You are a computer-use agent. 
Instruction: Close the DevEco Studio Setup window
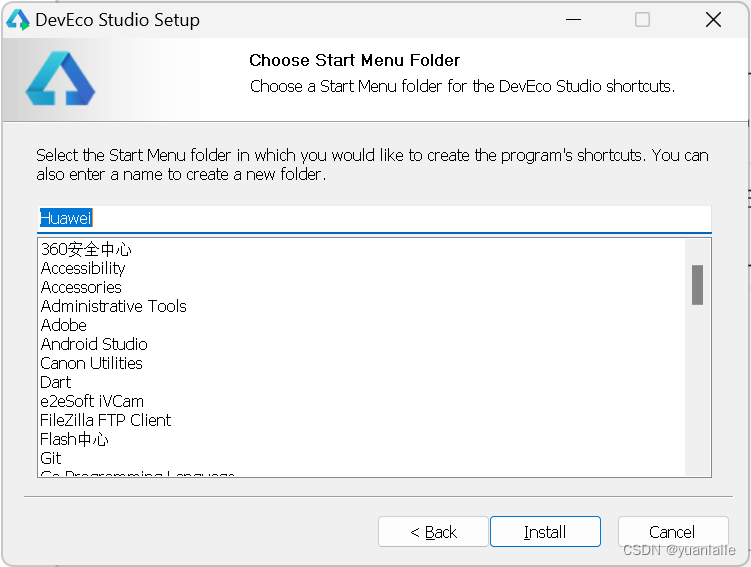(x=713, y=20)
